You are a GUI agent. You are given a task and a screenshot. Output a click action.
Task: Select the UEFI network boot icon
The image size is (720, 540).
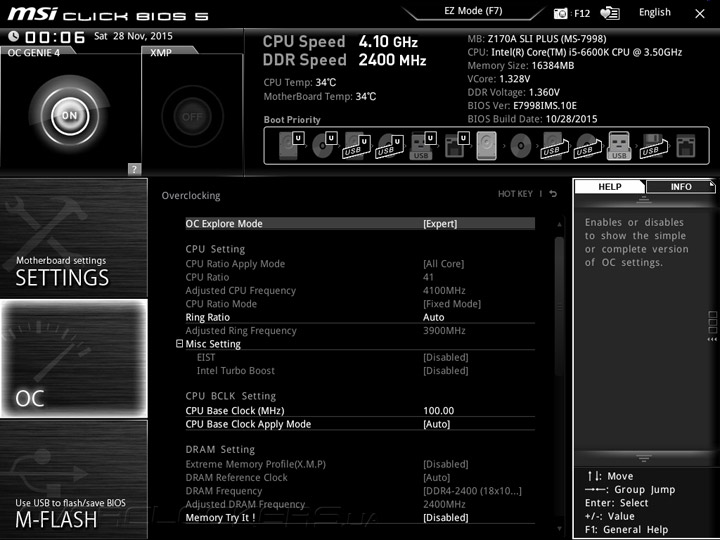[x=456, y=146]
